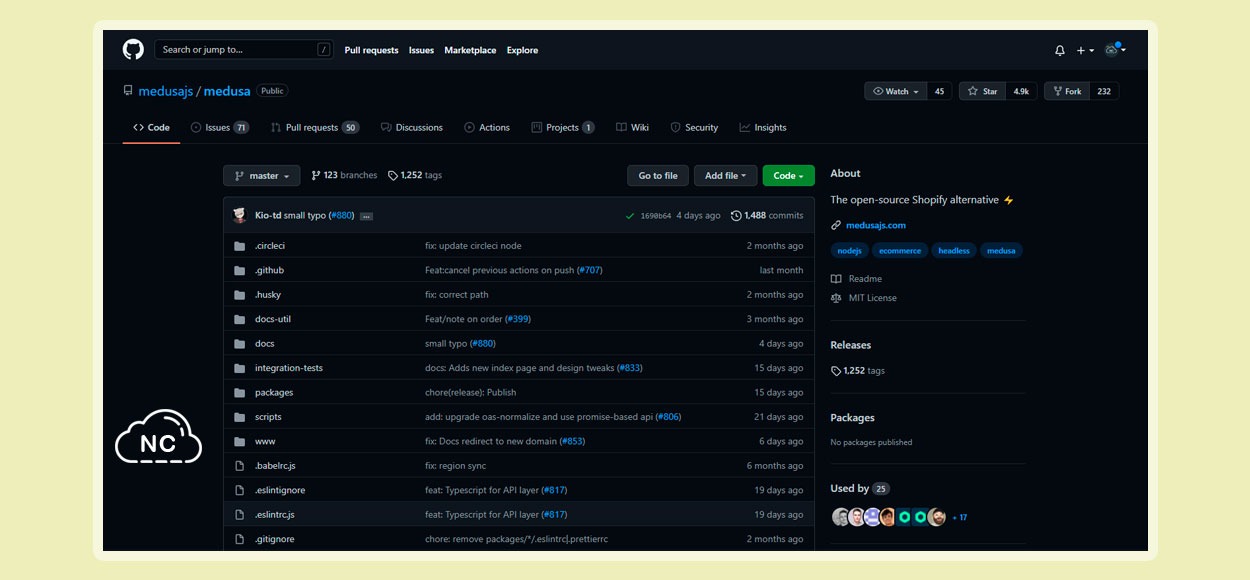Open the Wiki tab
Screen dimensions: 1250x580
pyautogui.click(x=633, y=128)
